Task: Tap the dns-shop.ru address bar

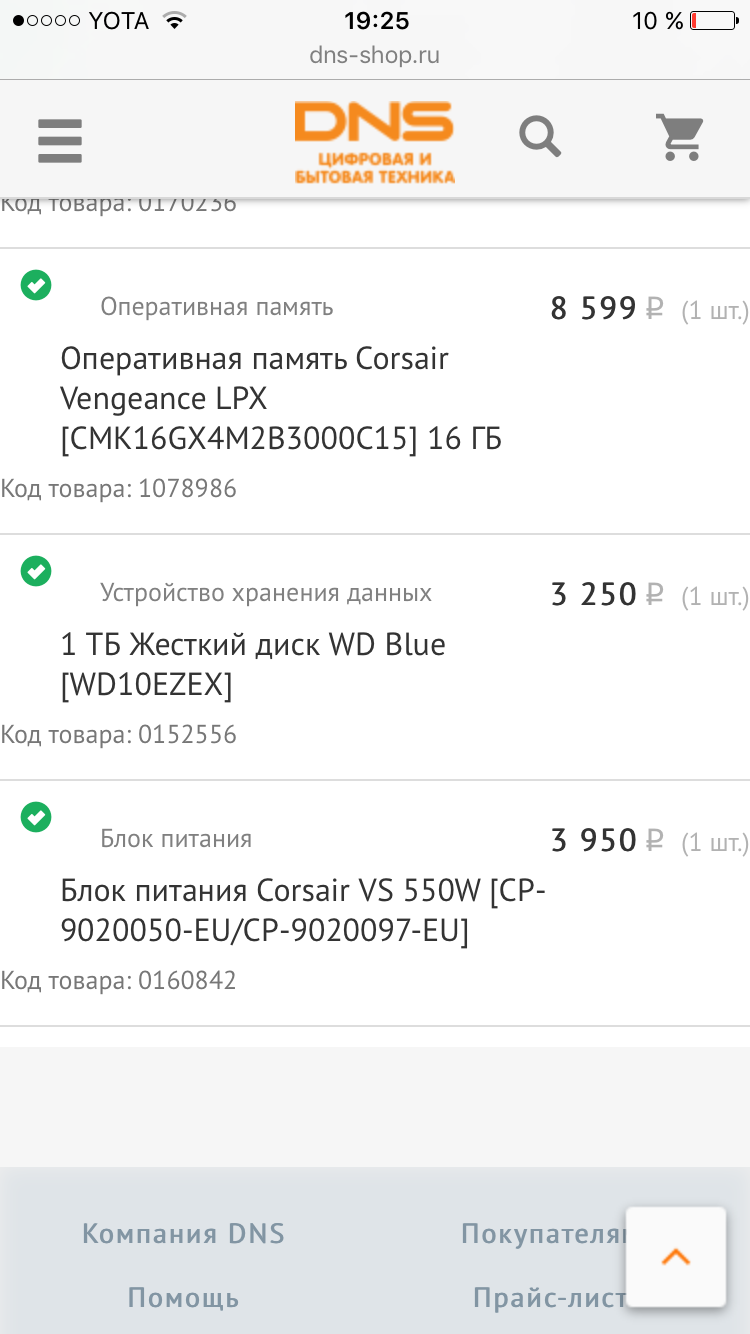Action: tap(374, 55)
